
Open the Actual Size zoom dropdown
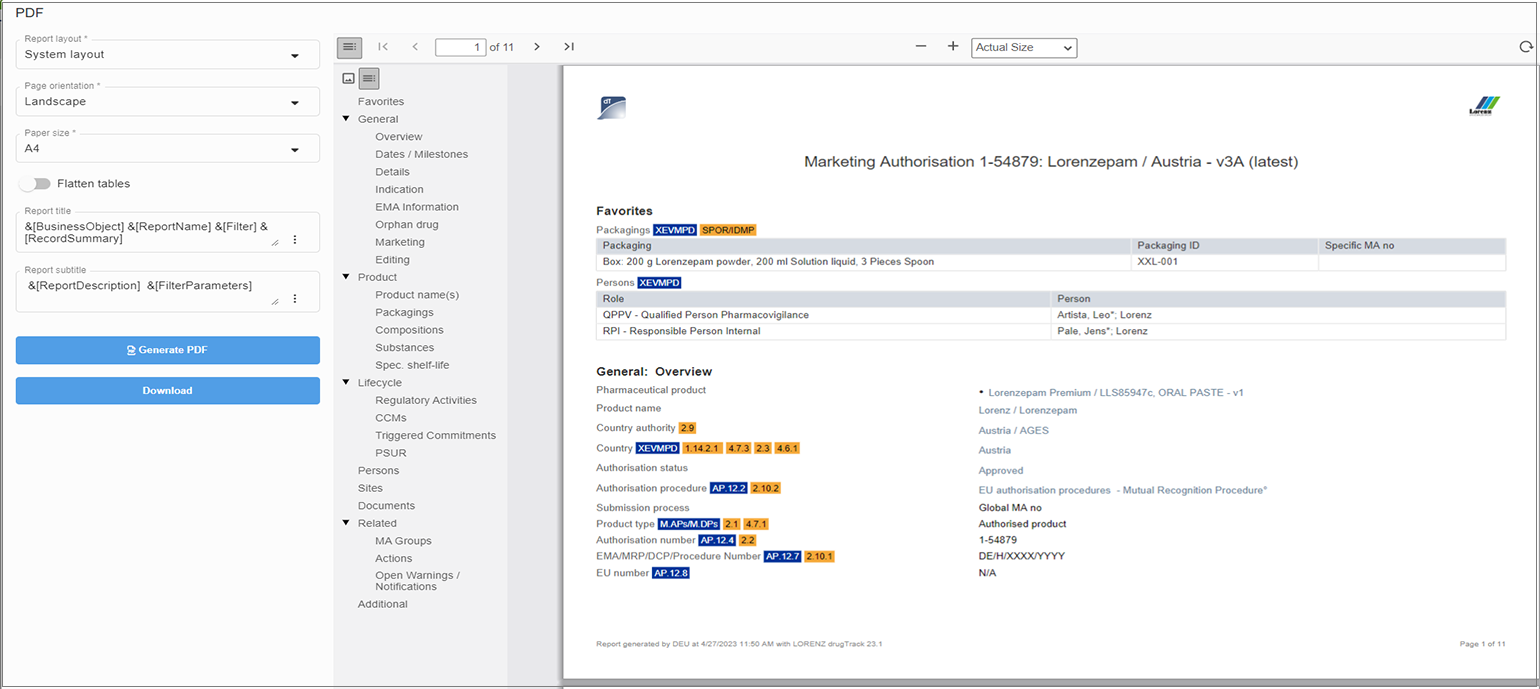[1023, 47]
